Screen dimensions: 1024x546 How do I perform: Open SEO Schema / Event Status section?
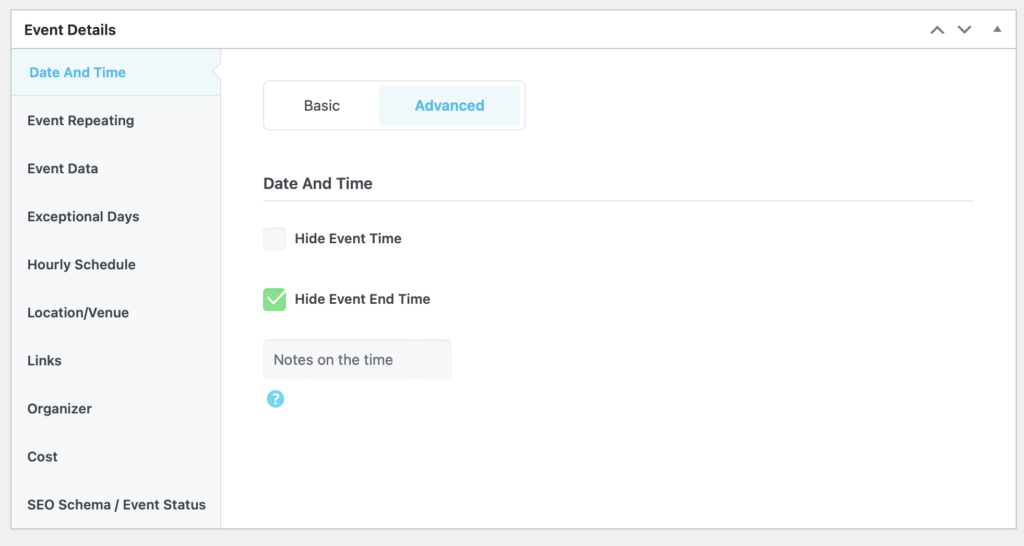click(116, 505)
